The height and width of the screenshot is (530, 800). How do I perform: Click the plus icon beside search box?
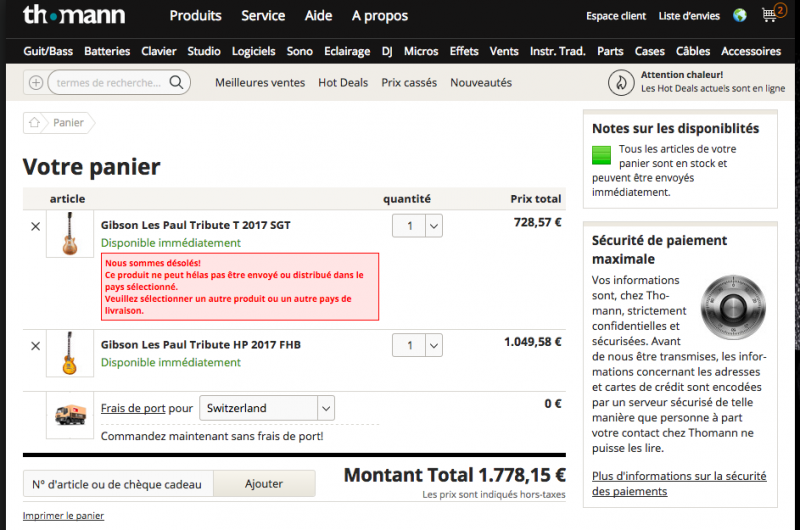pyautogui.click(x=36, y=83)
